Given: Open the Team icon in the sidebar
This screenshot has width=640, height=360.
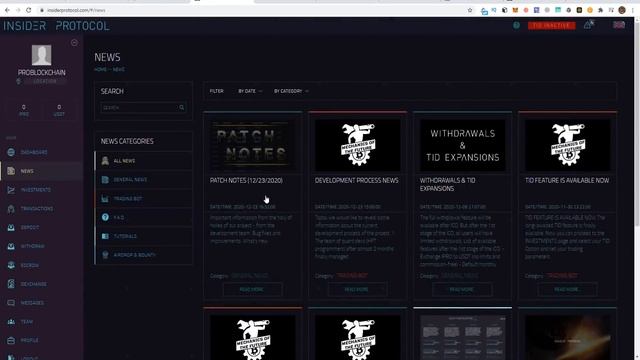Looking at the screenshot, I should [11, 322].
